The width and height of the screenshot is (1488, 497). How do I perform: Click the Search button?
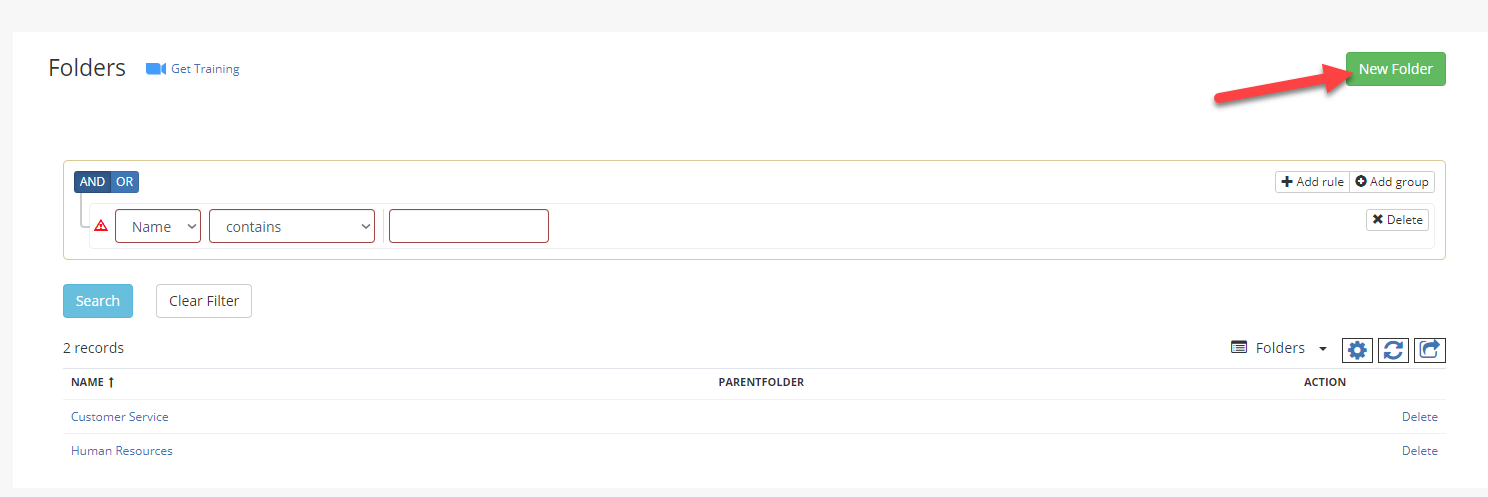(98, 301)
